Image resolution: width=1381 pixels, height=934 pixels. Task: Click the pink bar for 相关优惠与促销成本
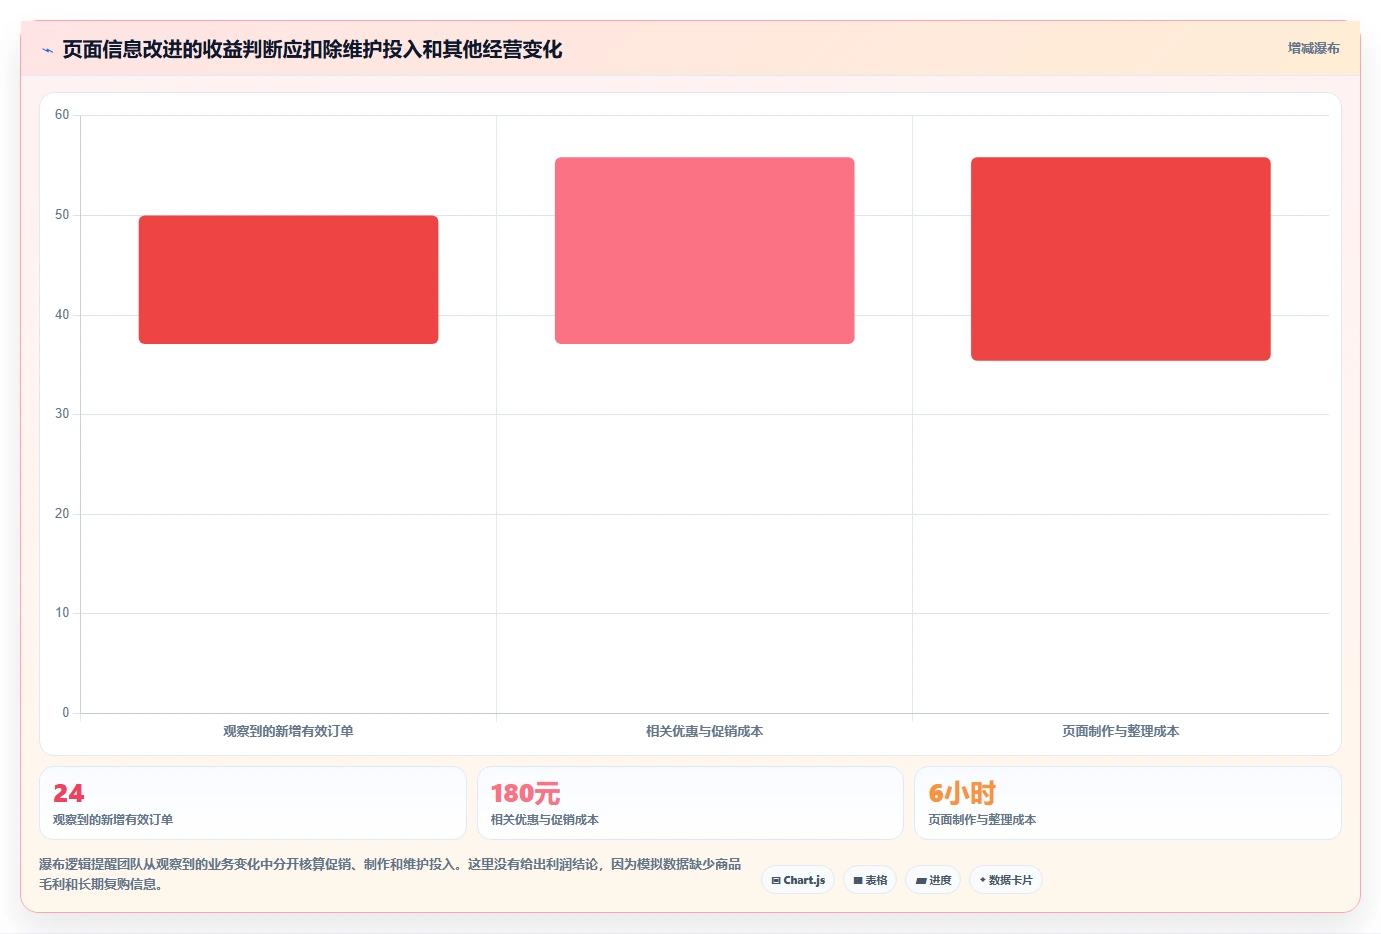coord(704,251)
